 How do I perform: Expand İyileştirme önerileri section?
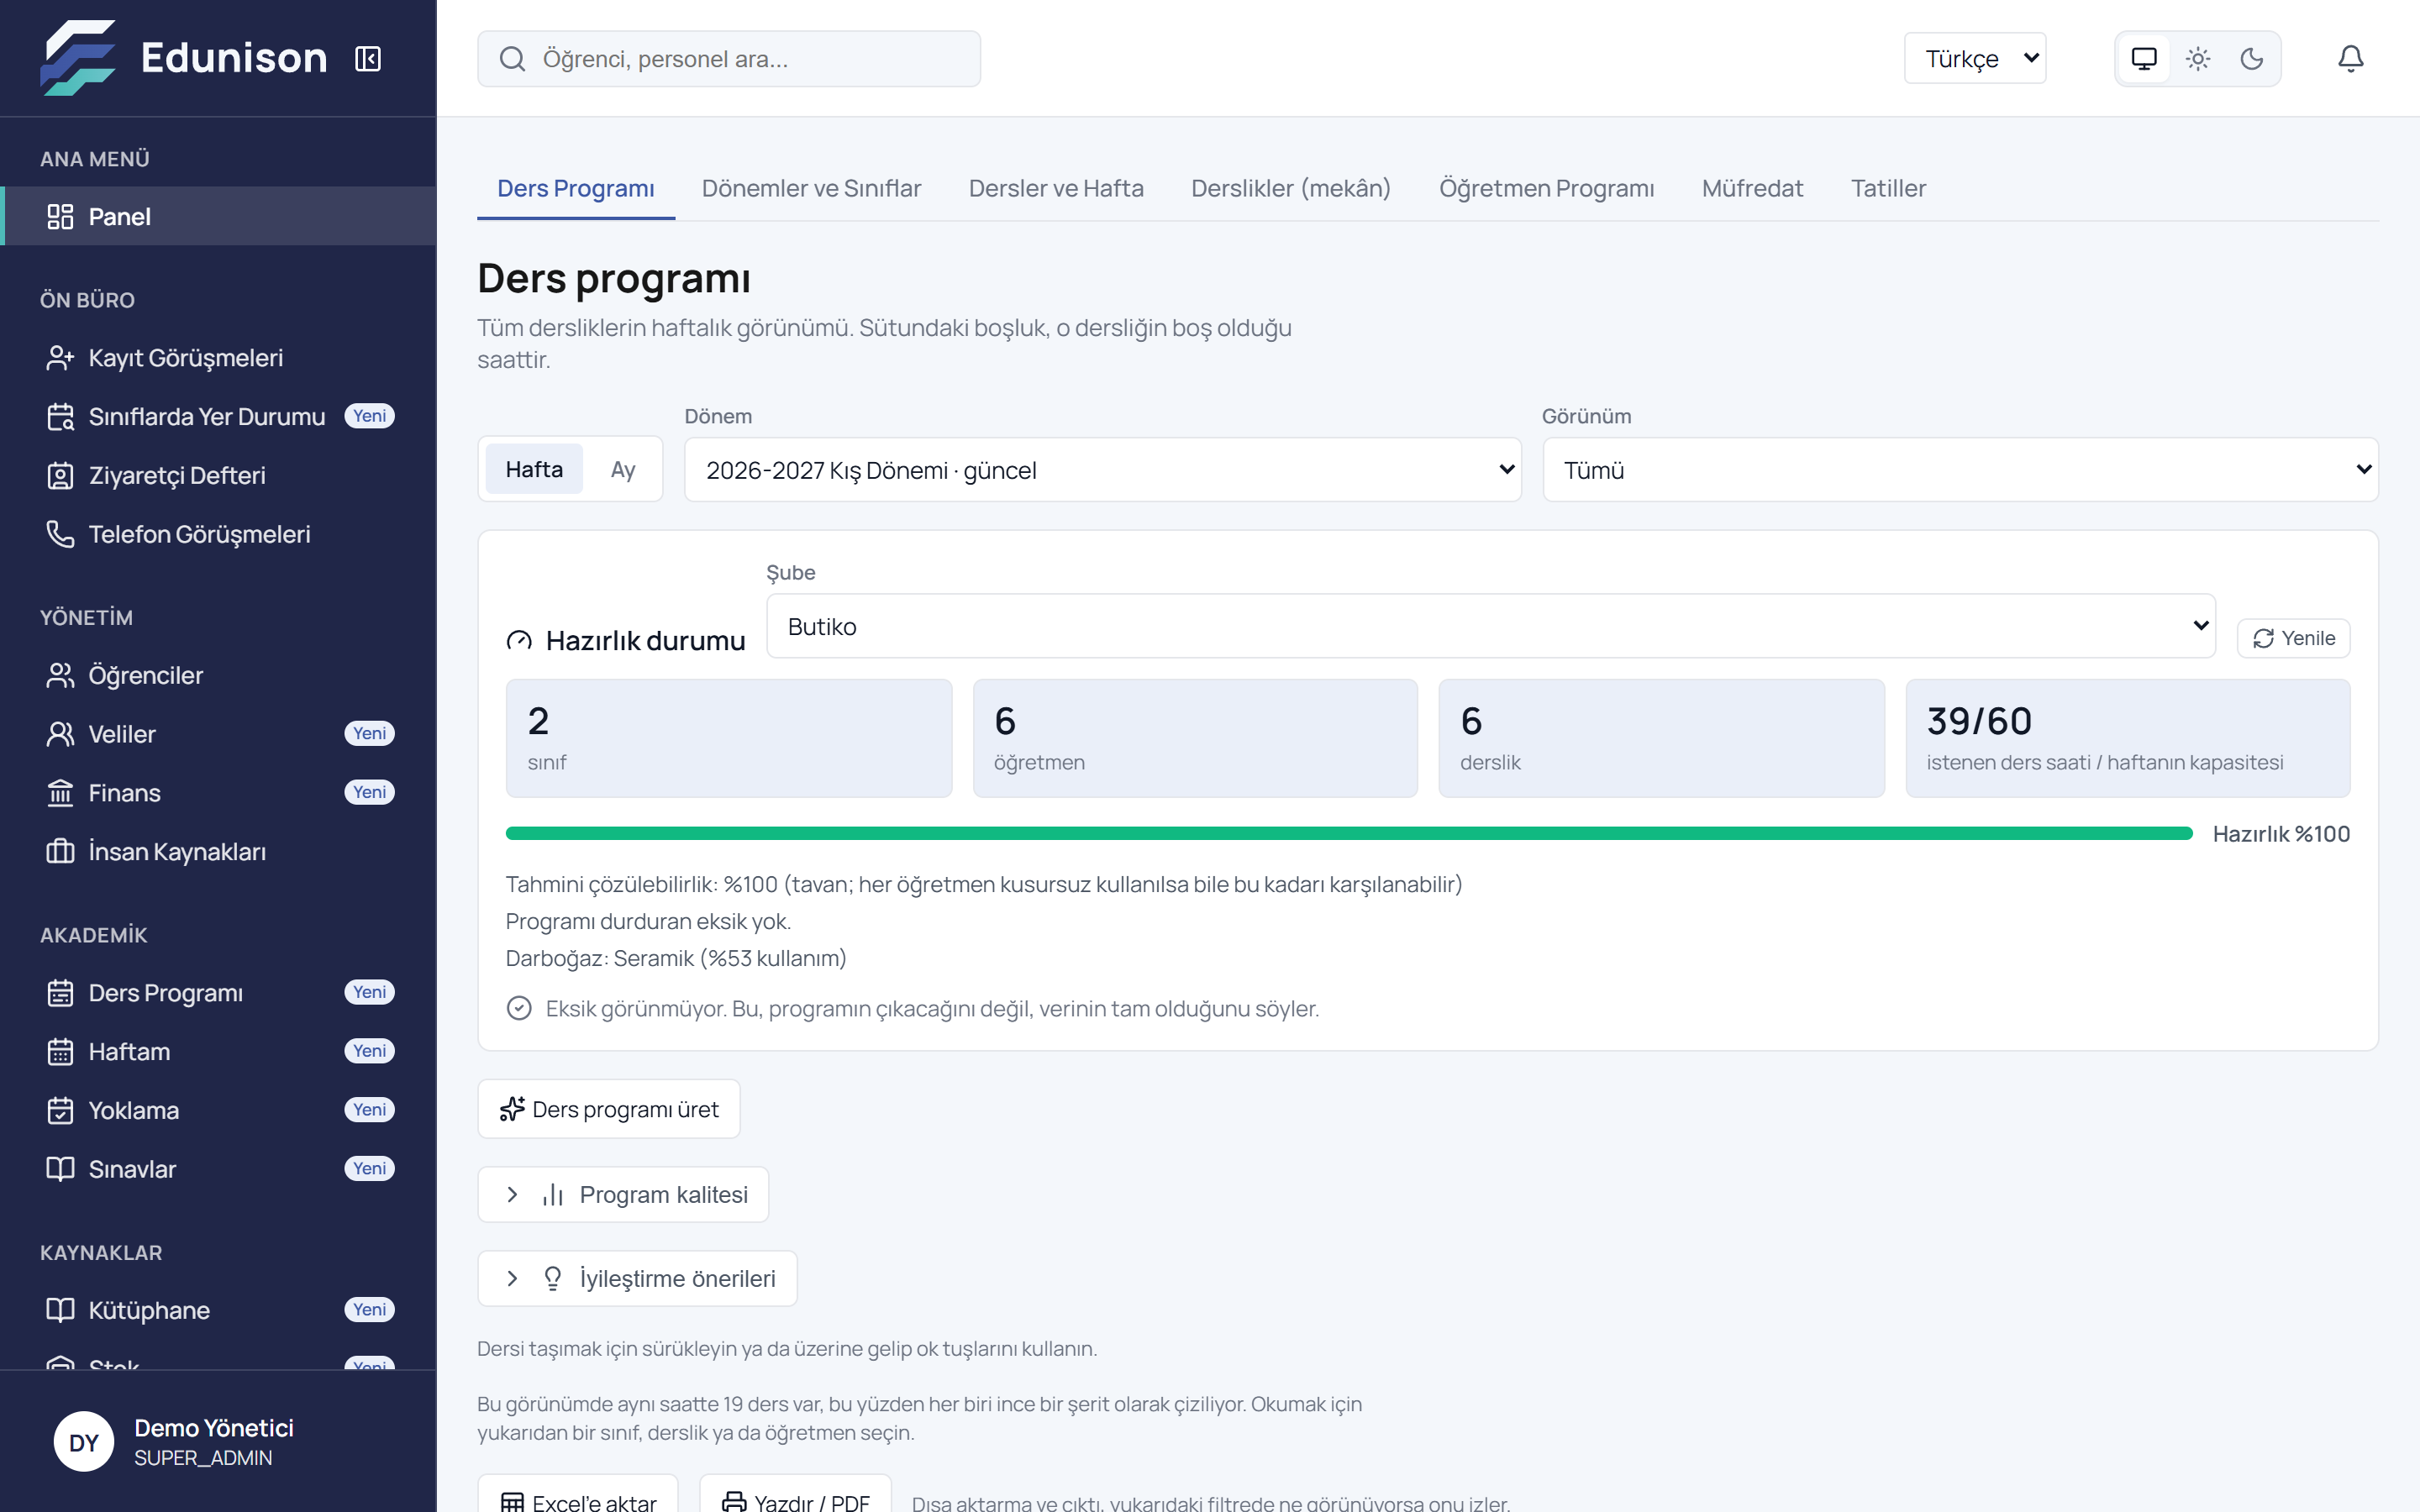point(637,1278)
